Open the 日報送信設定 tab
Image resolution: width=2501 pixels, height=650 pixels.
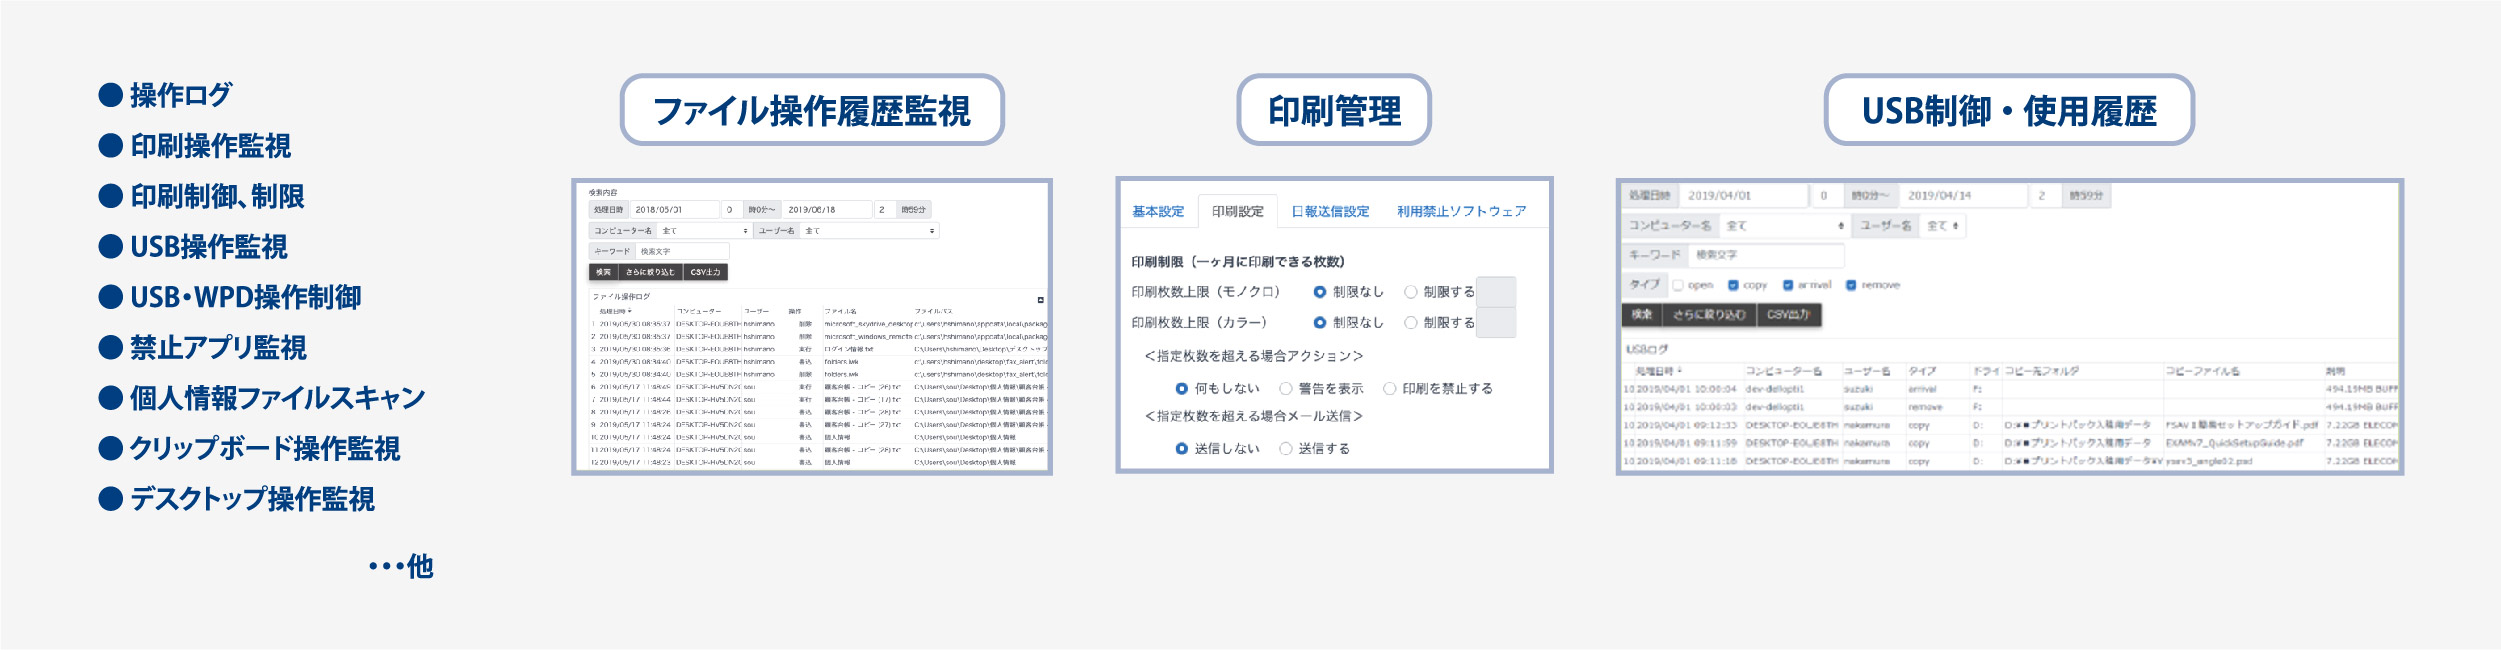click(1330, 212)
